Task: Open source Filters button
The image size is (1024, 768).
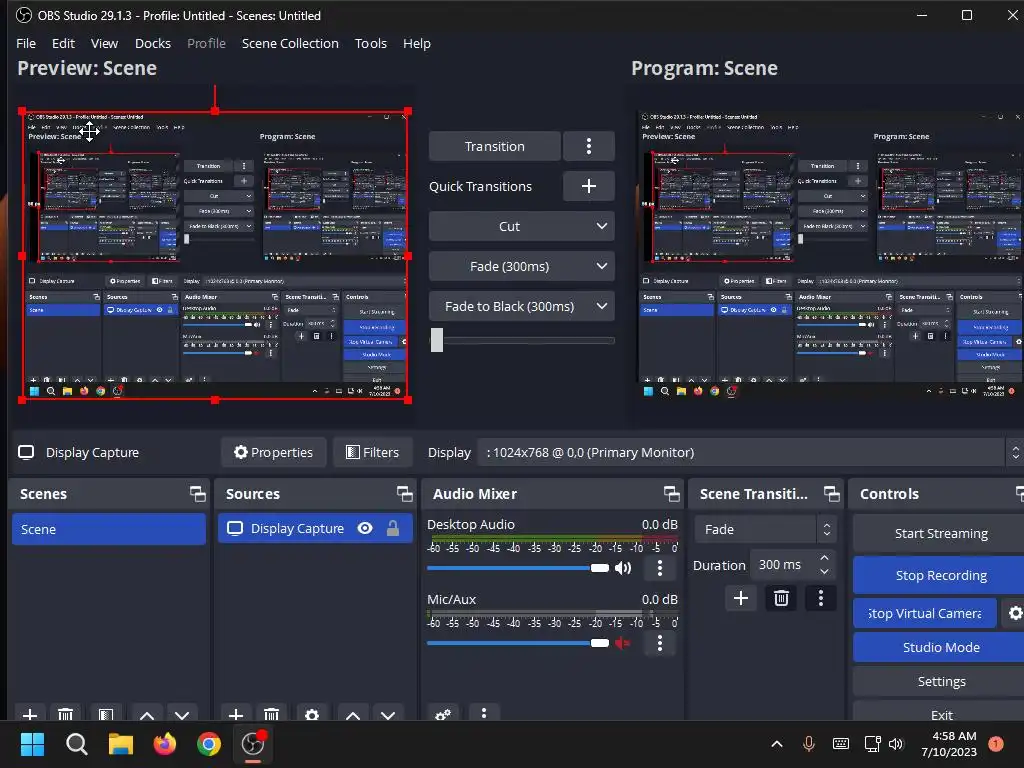Action: coord(372,452)
